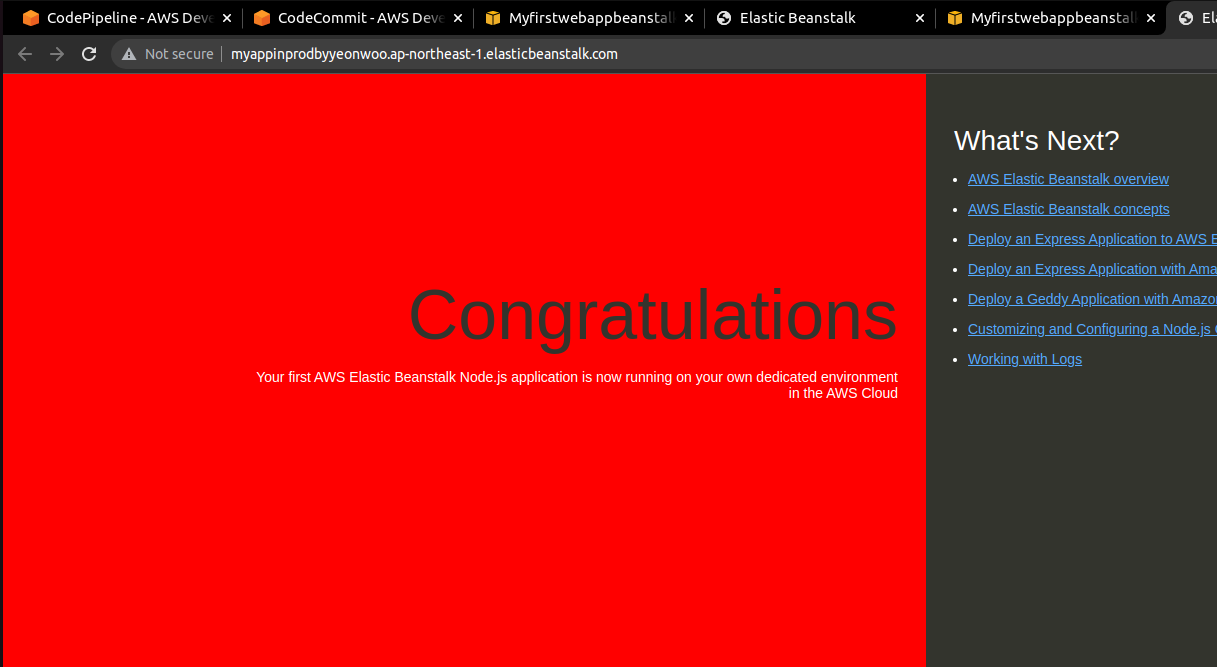Close the CodePipeline tab

[226, 18]
